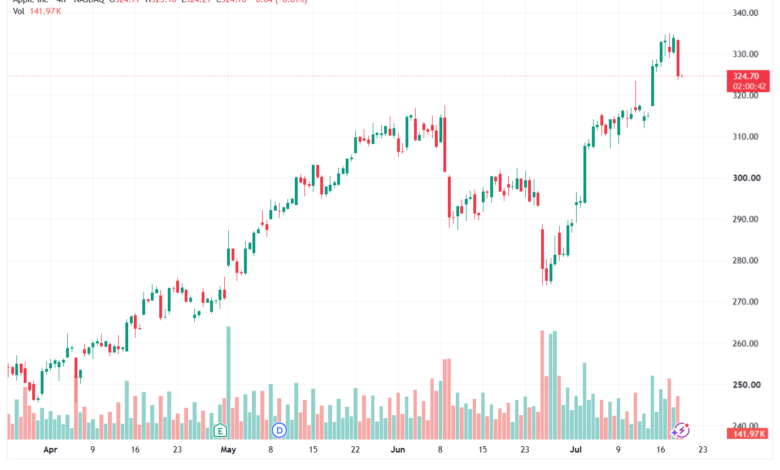Open the purple lightning bolt icon
This screenshot has height=470, width=780.
point(681,430)
